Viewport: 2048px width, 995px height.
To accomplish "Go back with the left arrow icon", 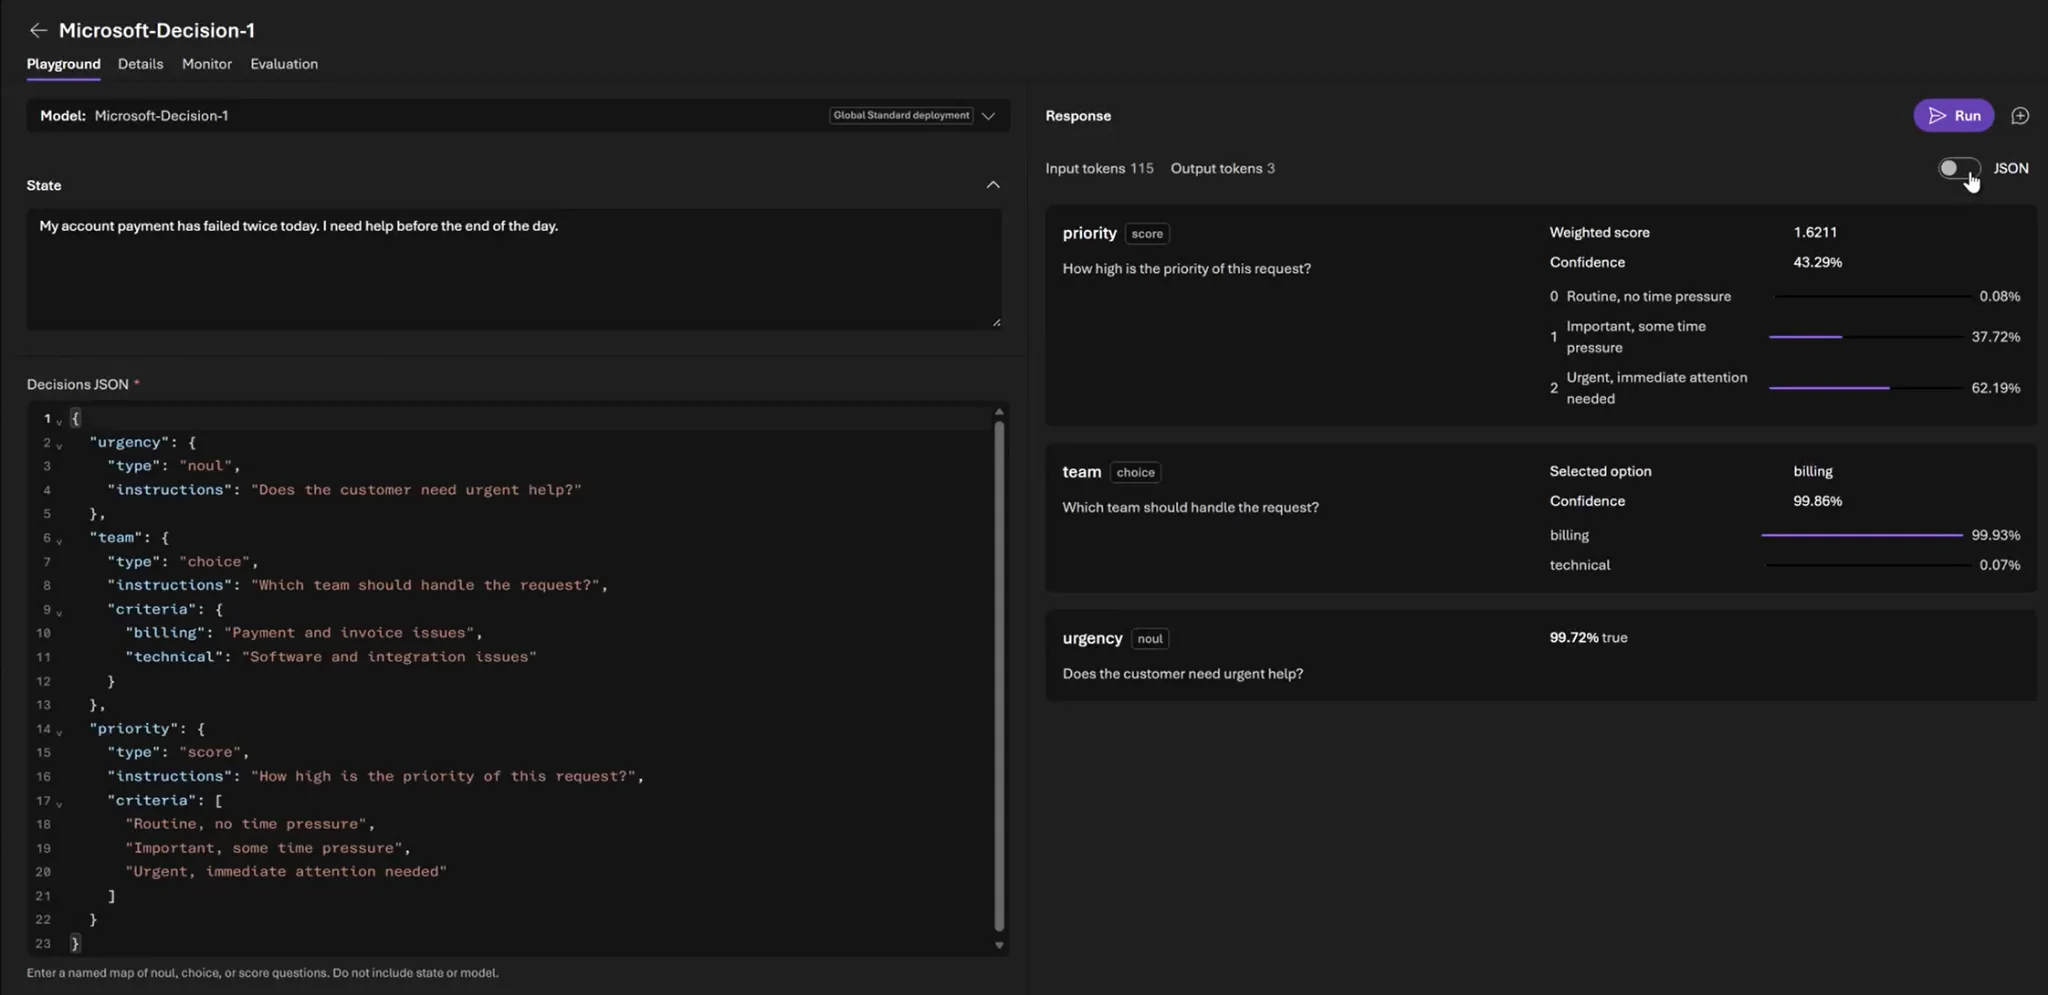I will (x=38, y=30).
